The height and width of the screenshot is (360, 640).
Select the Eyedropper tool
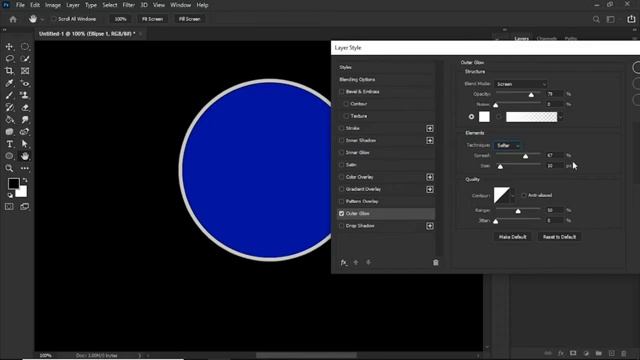click(x=9, y=83)
